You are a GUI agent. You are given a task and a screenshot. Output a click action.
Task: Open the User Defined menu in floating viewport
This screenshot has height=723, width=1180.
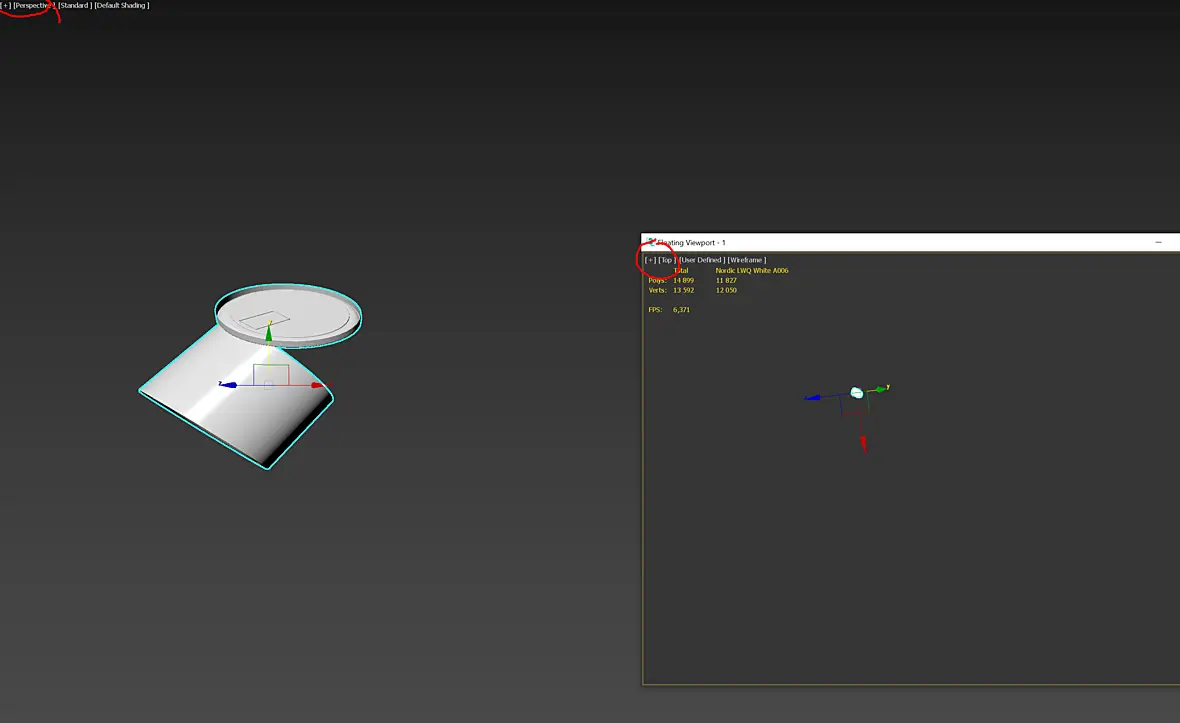pos(702,260)
